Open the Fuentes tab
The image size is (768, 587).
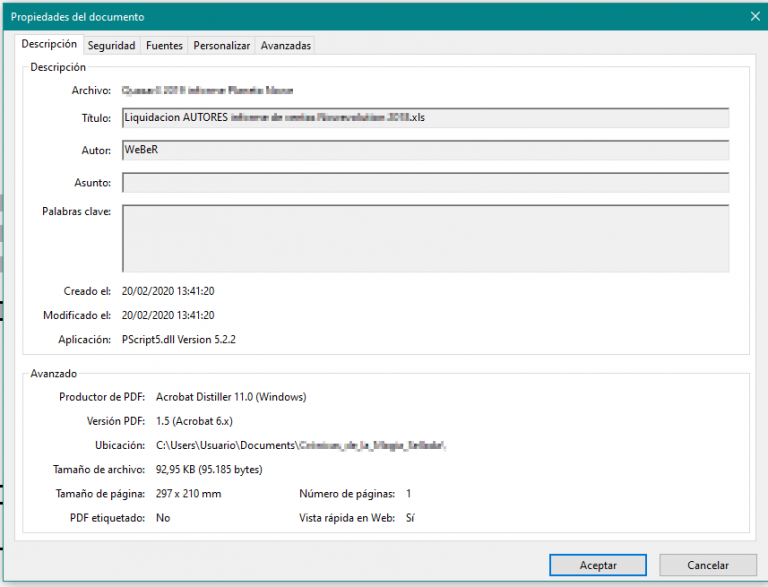pyautogui.click(x=164, y=45)
